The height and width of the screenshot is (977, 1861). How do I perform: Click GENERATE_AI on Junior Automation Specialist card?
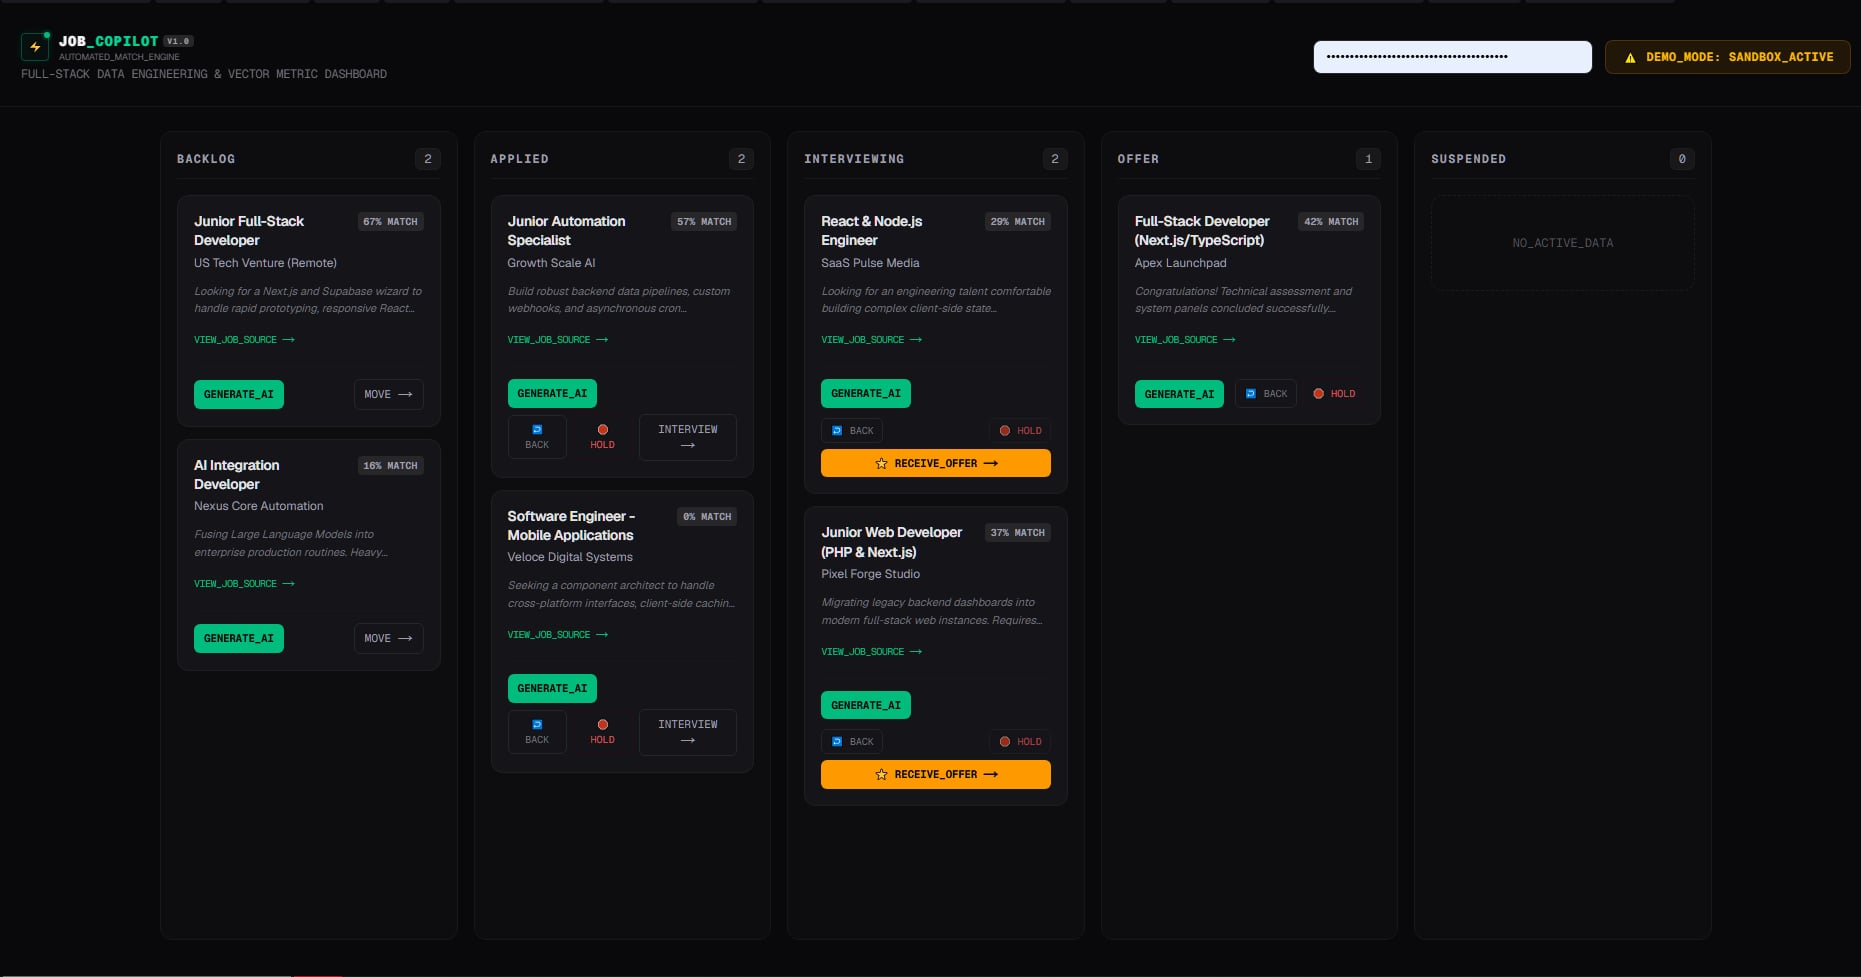552,393
